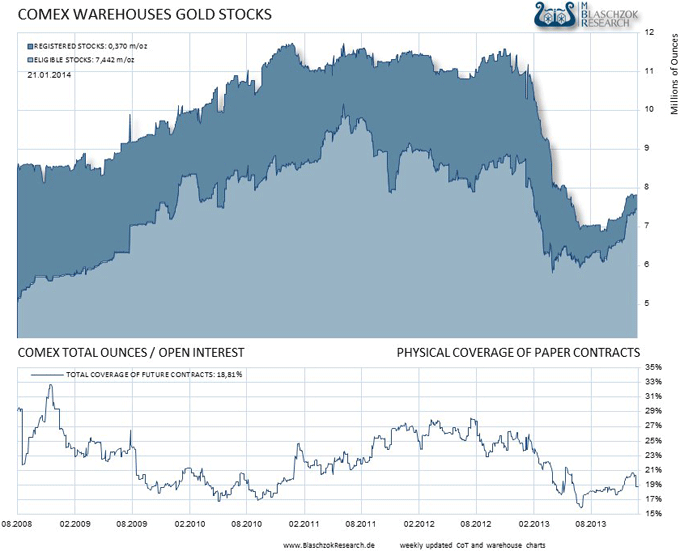This screenshot has height=551, width=680.
Task: Click the 'BLASCHZOK RESEARCH' logo text
Action: coord(609,15)
